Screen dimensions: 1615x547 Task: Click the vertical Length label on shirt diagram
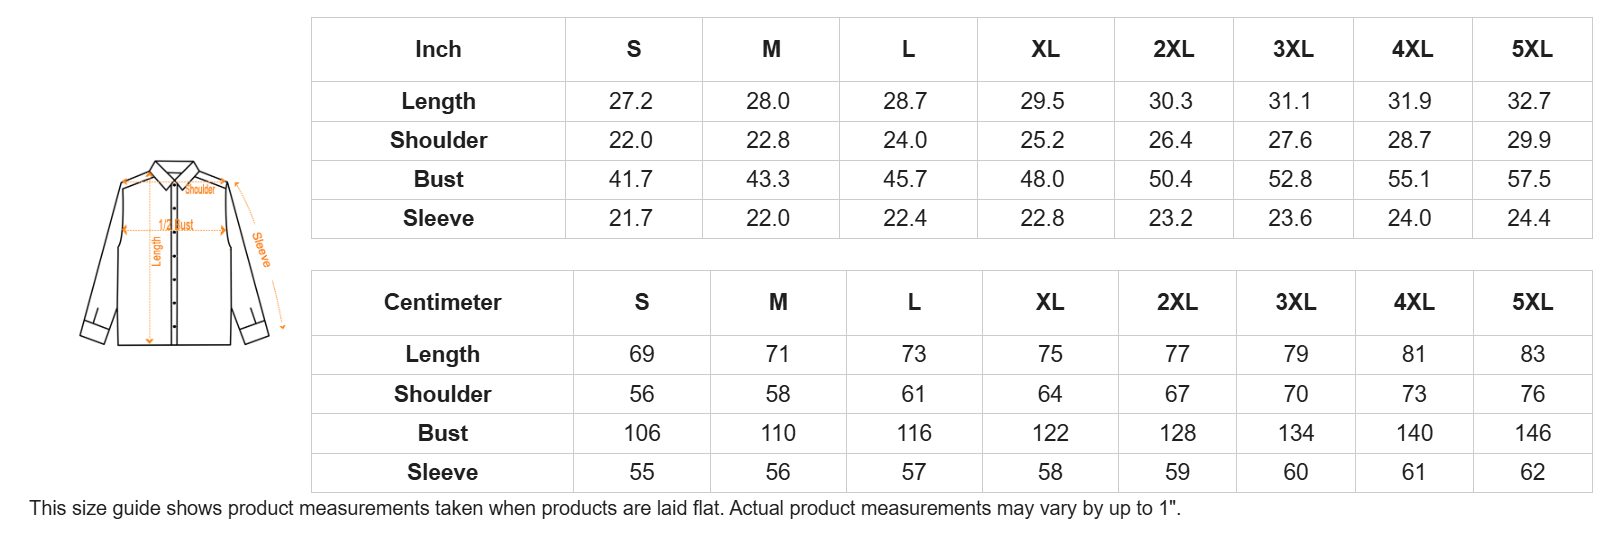coord(156,252)
